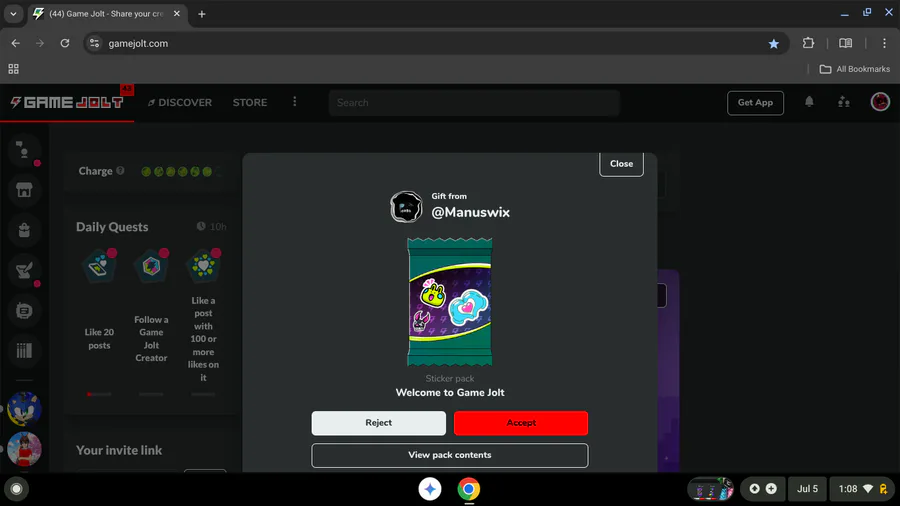Screen dimensions: 900x506
Task: Go to the Store tab
Action: click(250, 103)
